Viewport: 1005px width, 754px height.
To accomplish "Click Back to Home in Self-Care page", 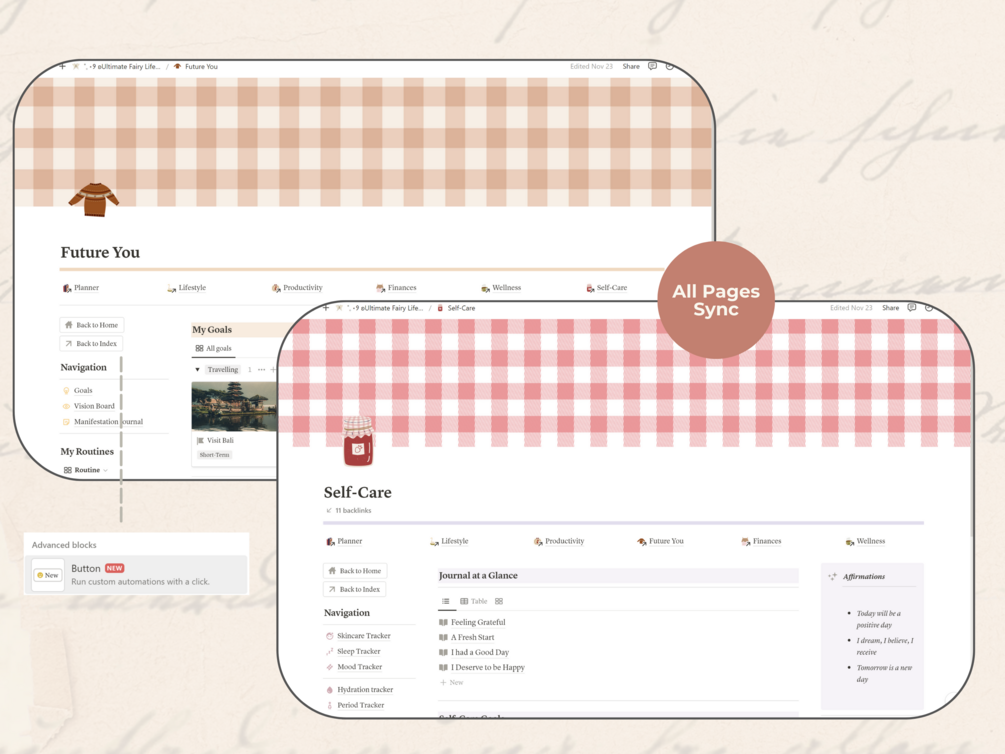I will (x=355, y=571).
